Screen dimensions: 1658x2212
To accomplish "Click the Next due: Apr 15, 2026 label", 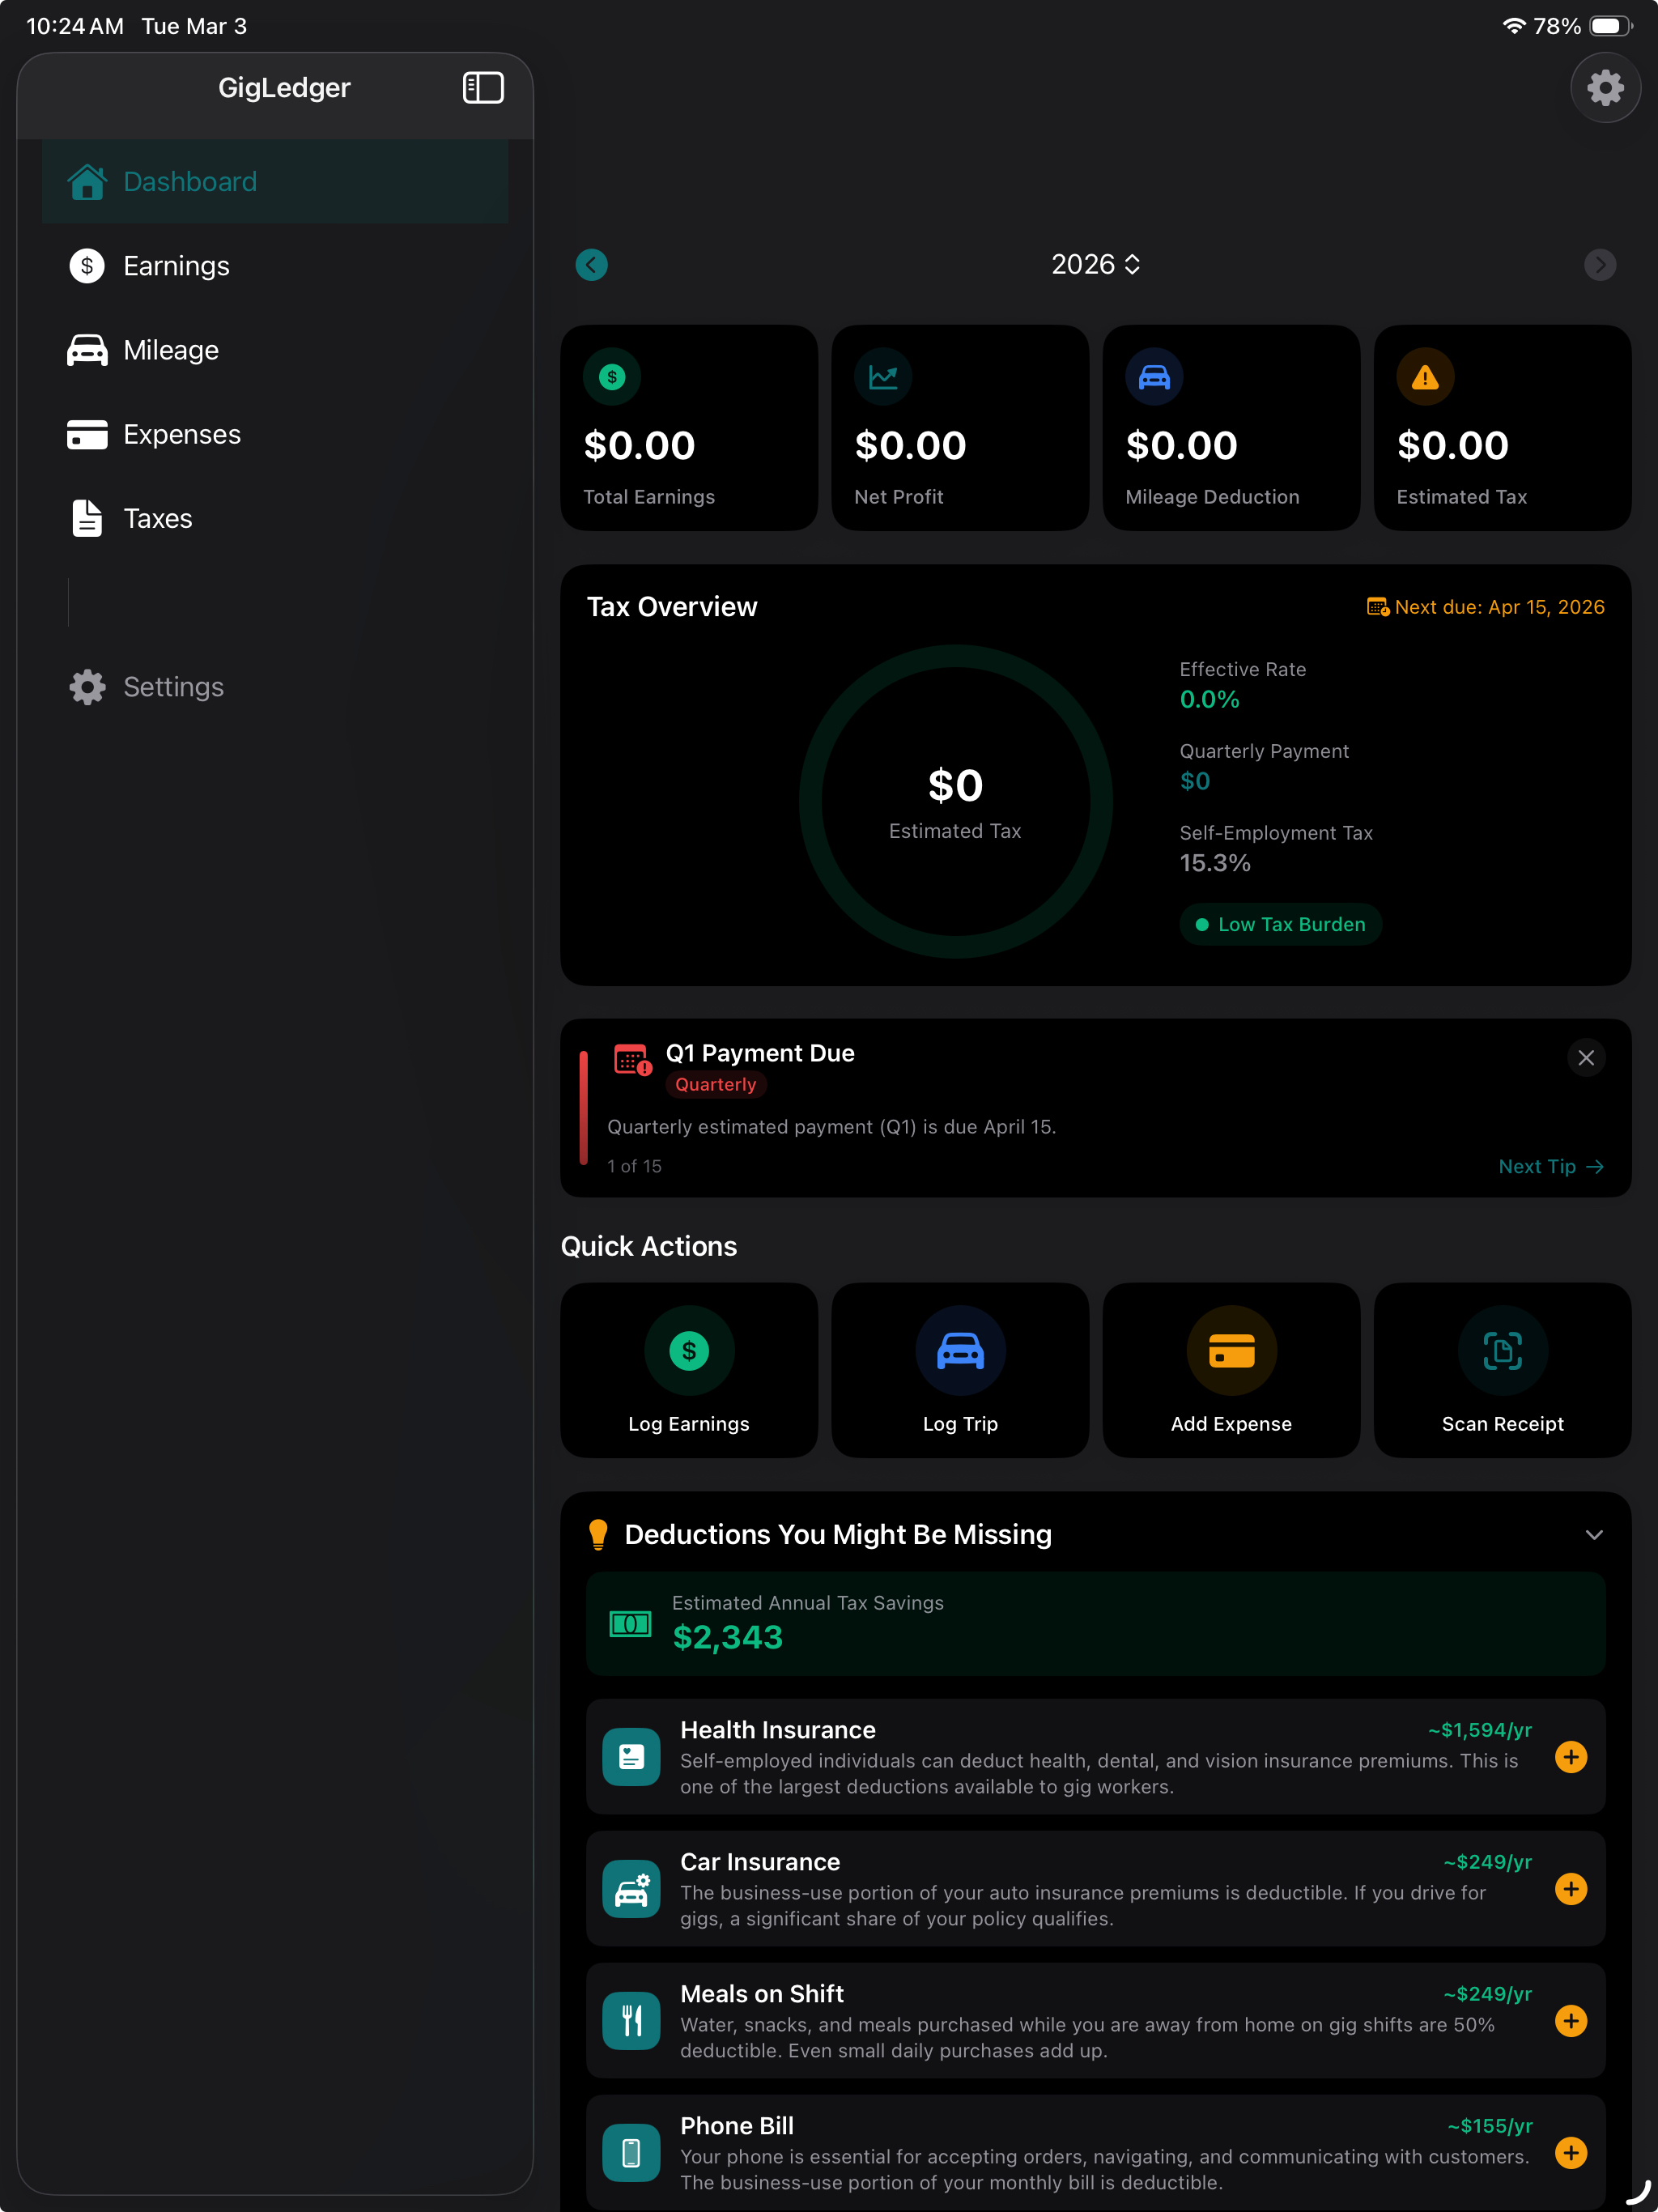I will tap(1499, 607).
